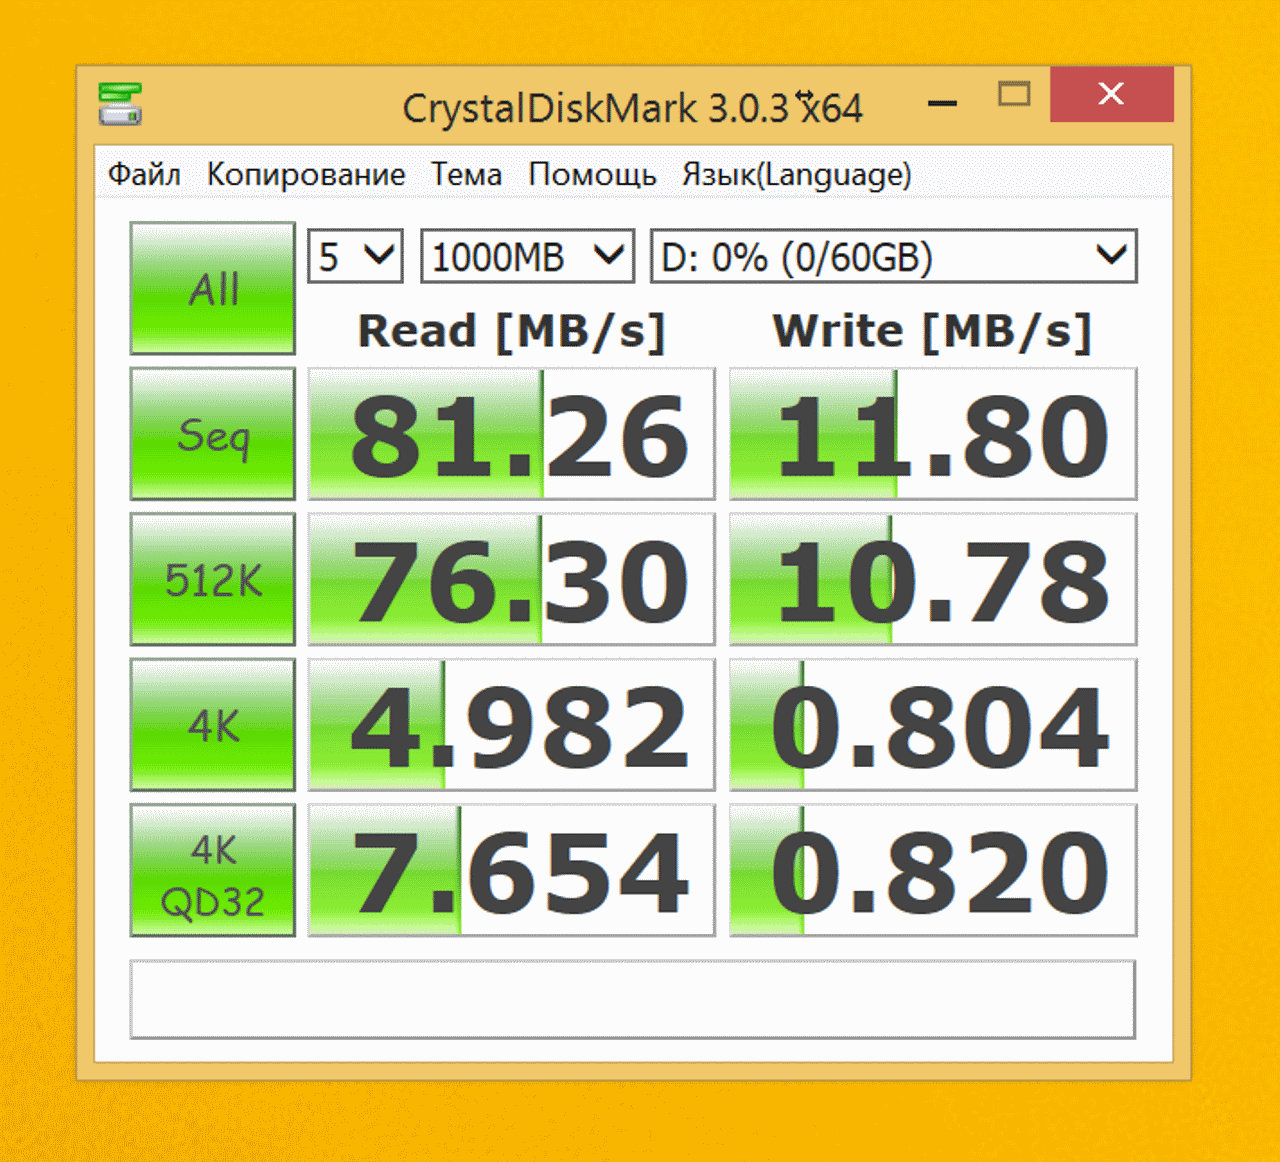1280x1162 pixels.
Task: Click the empty comment field at bottom
Action: pyautogui.click(x=633, y=999)
